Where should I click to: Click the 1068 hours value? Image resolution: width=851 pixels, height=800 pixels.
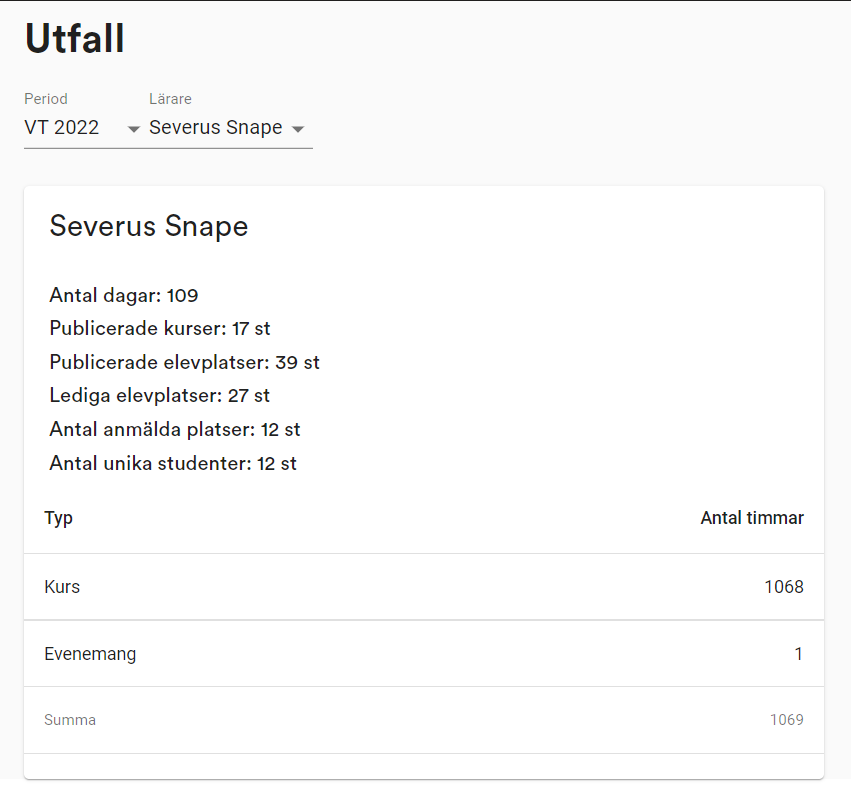(783, 587)
